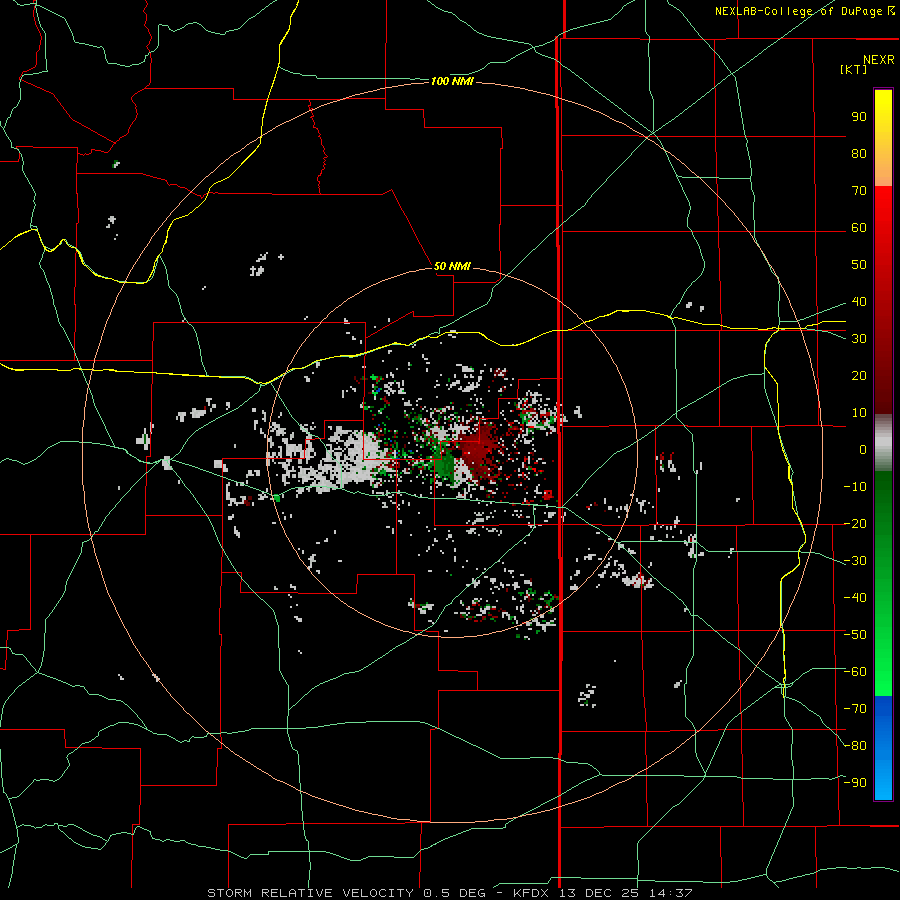
Task: Click the 100 NMI range ring label
Action: coord(452,82)
